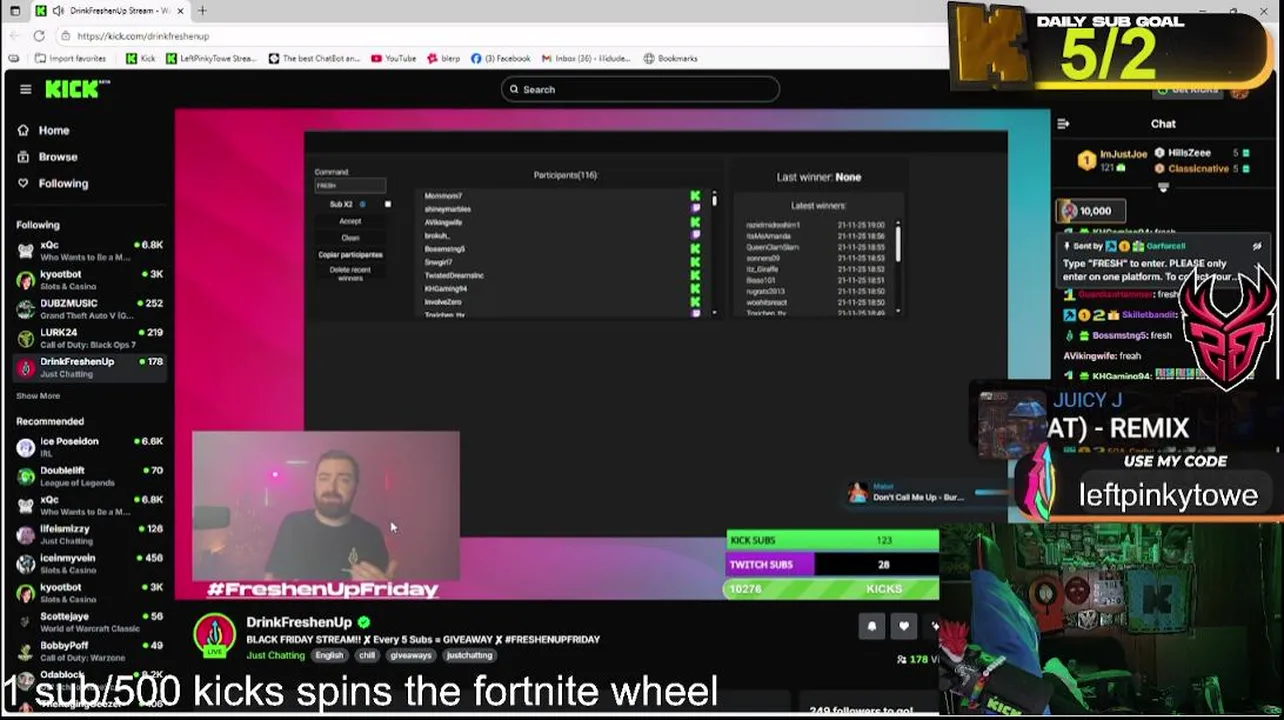The width and height of the screenshot is (1284, 720).
Task: Click the DrinkFreshenUp channel name below the video
Action: click(299, 622)
